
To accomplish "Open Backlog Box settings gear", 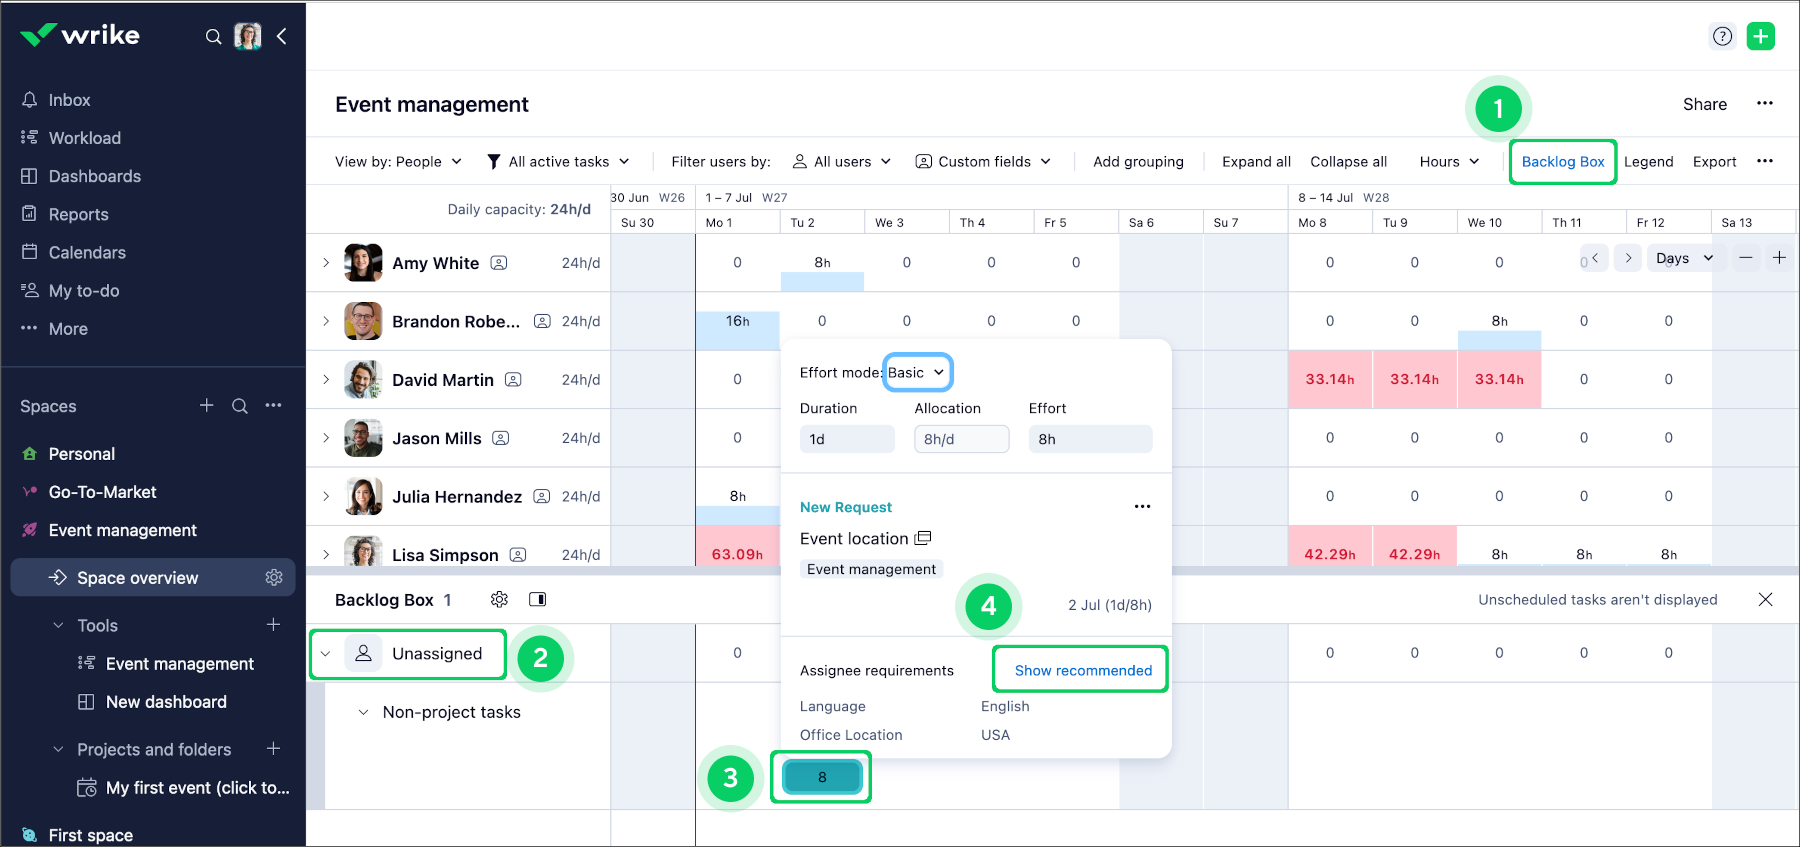I will tap(499, 599).
